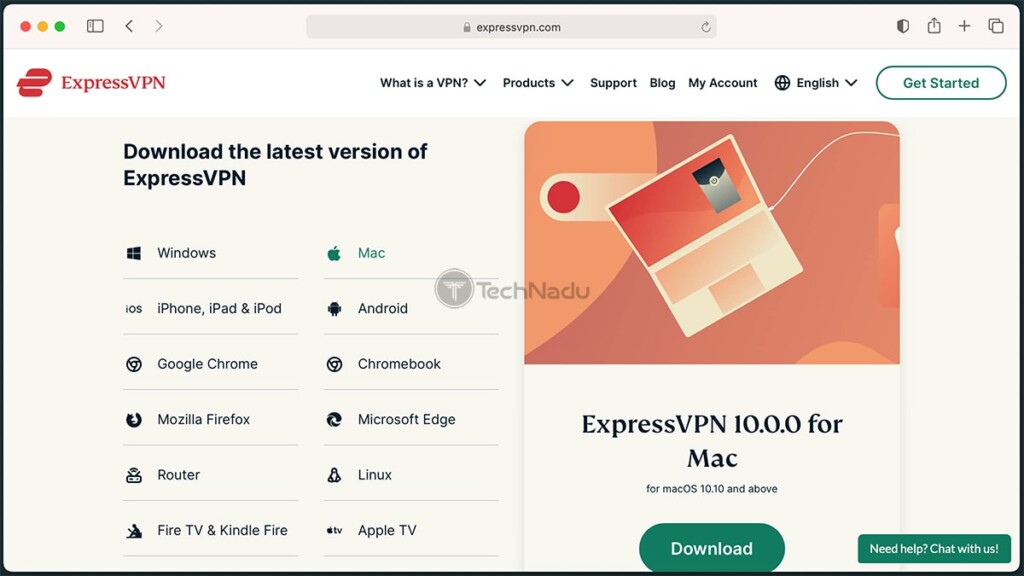Open the Need help? Chat with us! button

coord(934,549)
